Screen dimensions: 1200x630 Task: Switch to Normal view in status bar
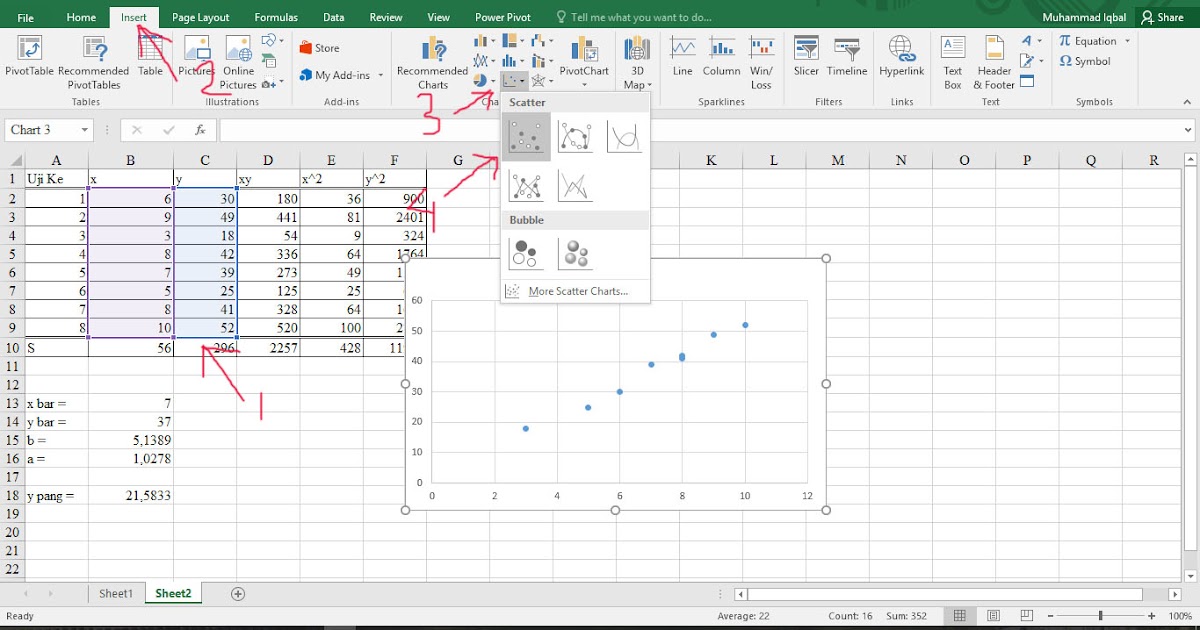pos(959,616)
